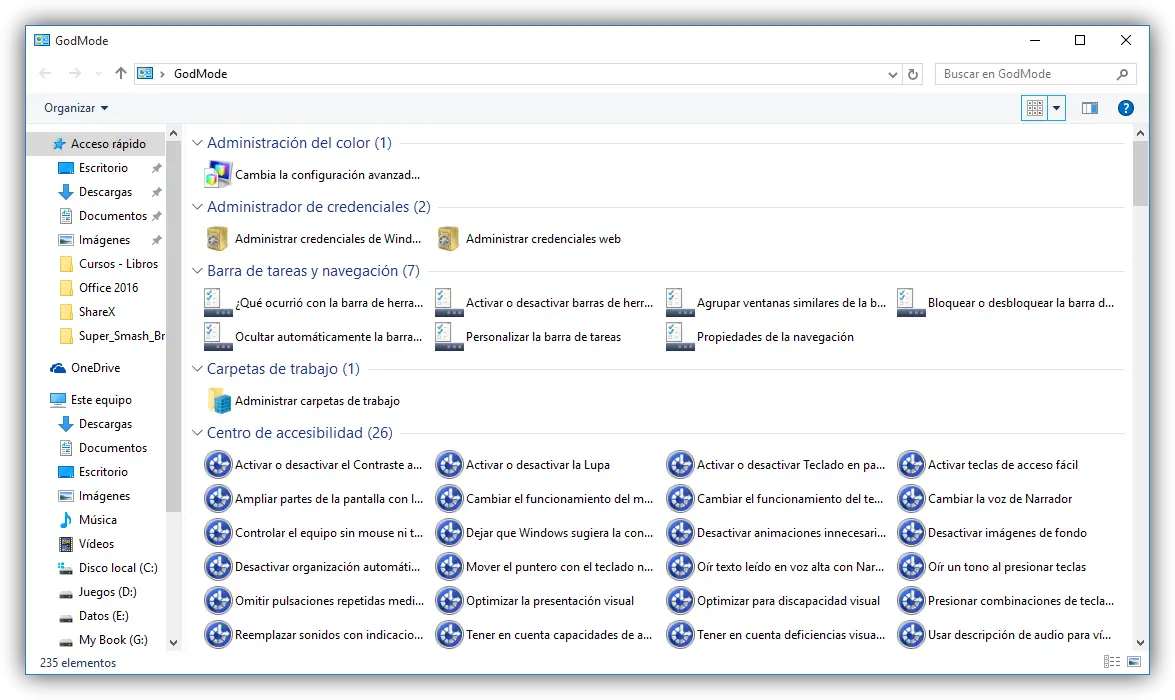Open Cambiar la voz de Narrador icon
Screen dimensions: 1175x700
point(911,498)
